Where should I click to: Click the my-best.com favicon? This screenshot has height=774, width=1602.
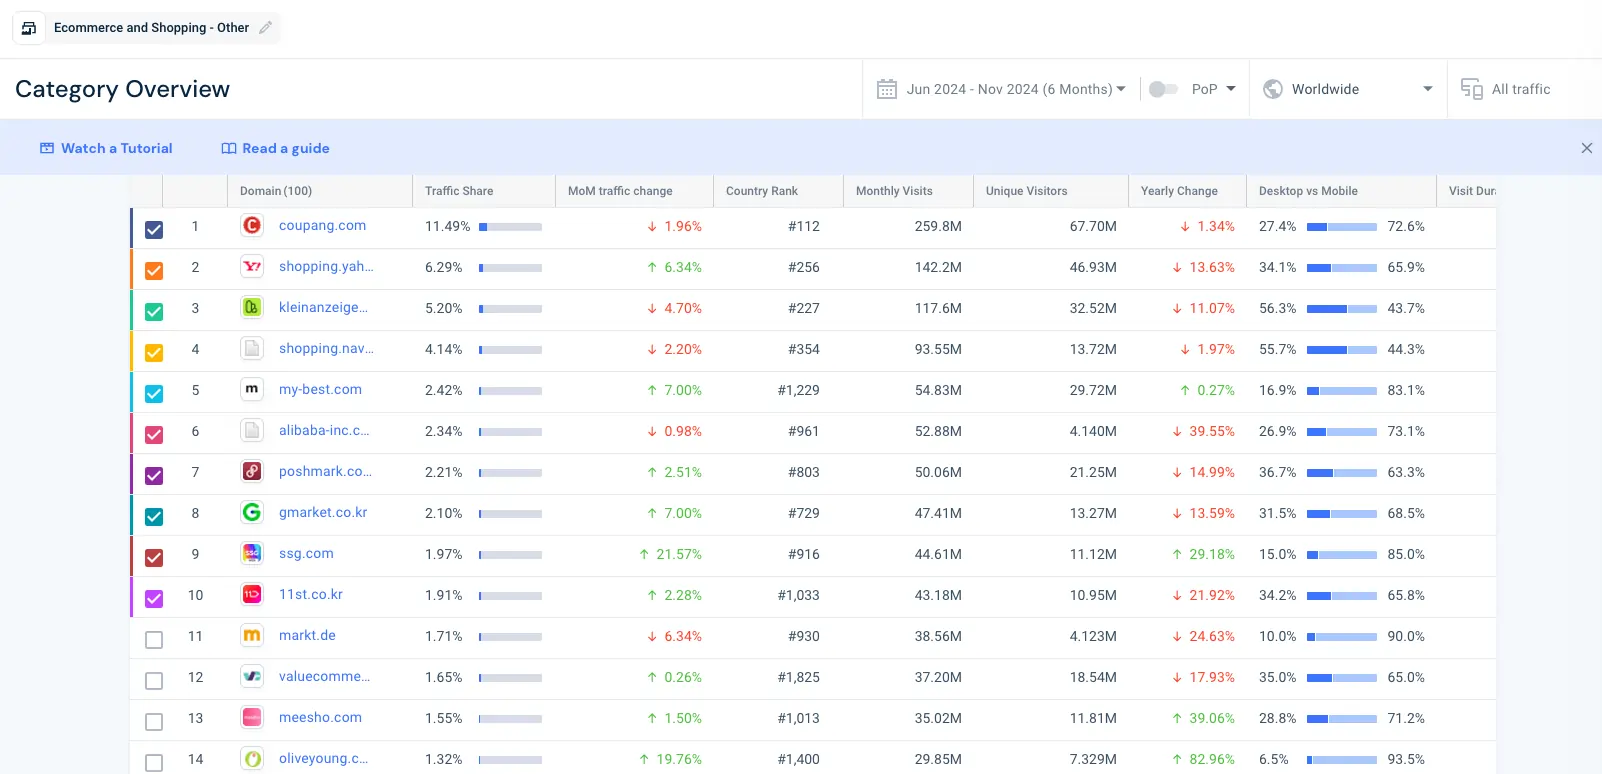tap(252, 390)
